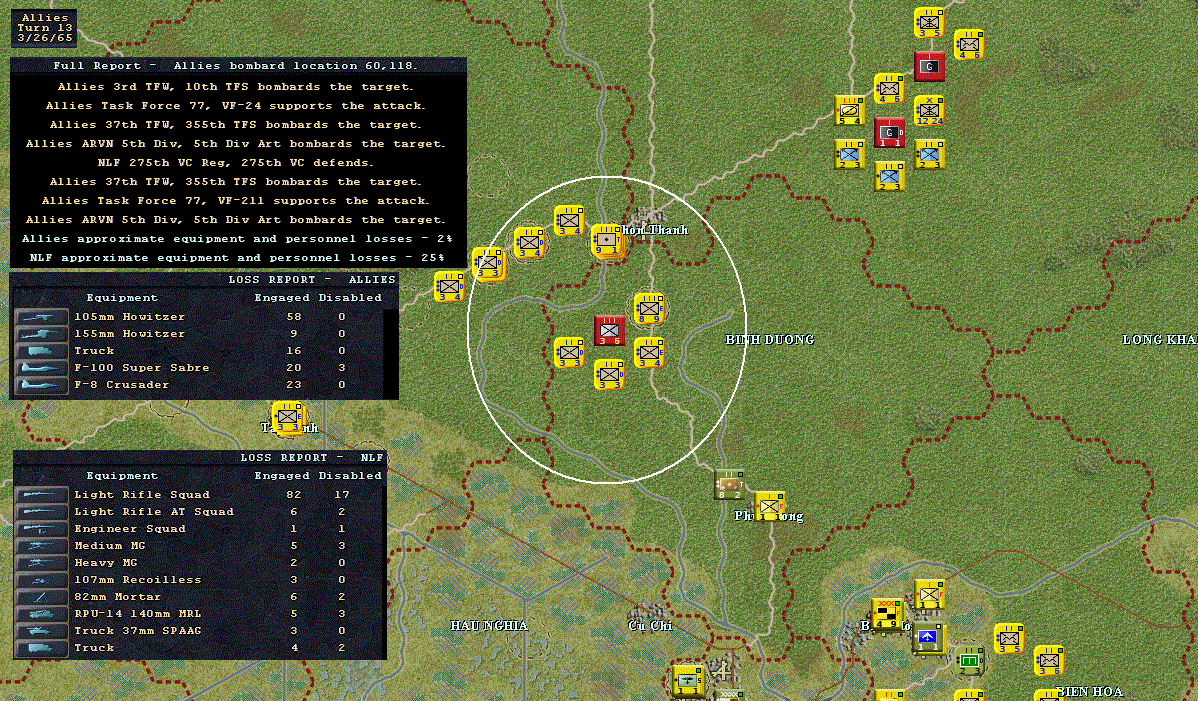Click the Cu Chi town label
Screen dimensions: 1198x701
pos(650,625)
